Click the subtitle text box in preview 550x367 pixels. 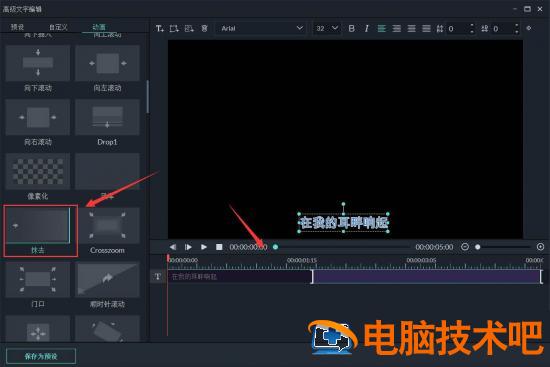click(x=343, y=222)
